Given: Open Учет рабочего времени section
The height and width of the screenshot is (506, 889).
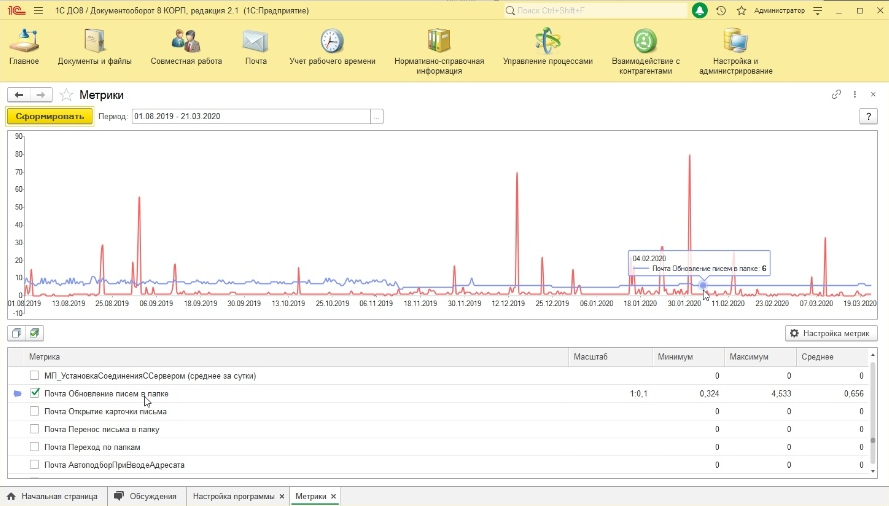Looking at the screenshot, I should tap(332, 48).
